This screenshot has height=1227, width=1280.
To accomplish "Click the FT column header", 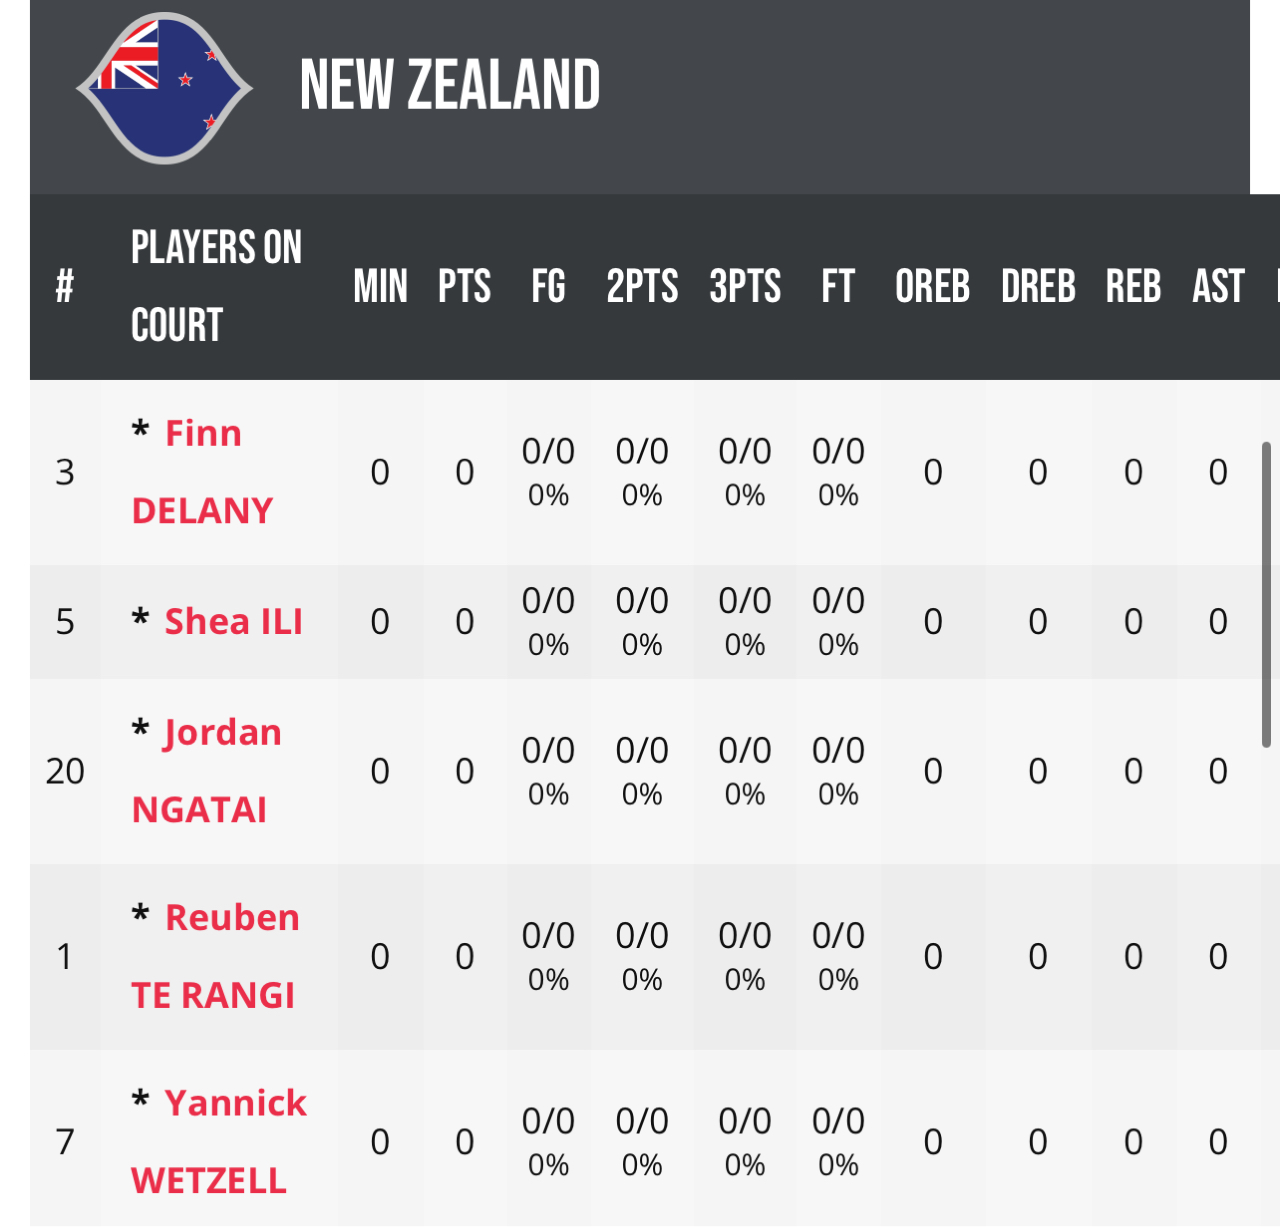I will (838, 287).
